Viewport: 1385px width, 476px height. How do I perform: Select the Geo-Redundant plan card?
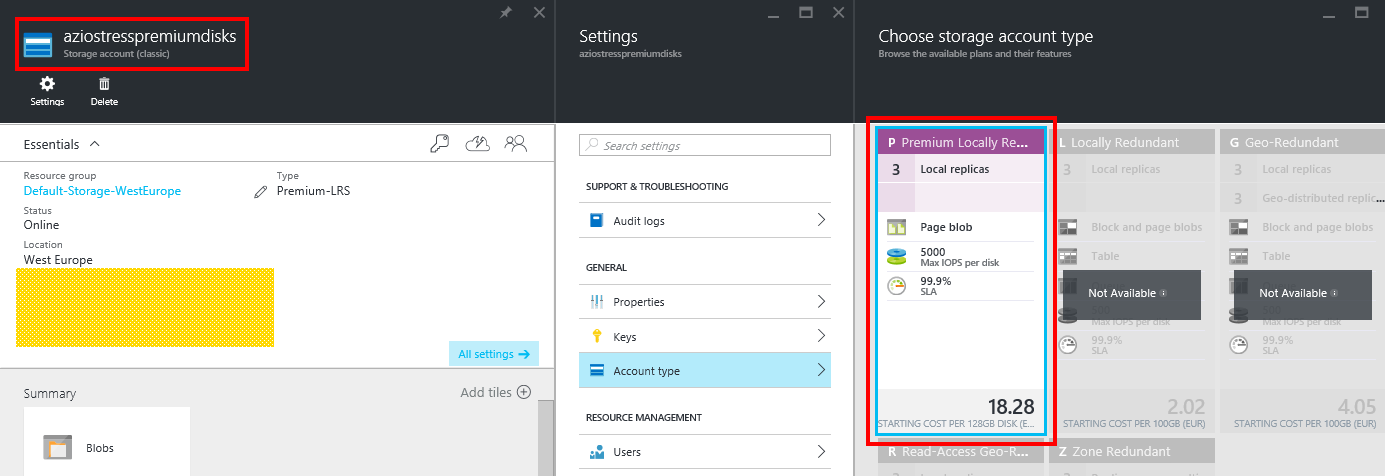[1302, 282]
